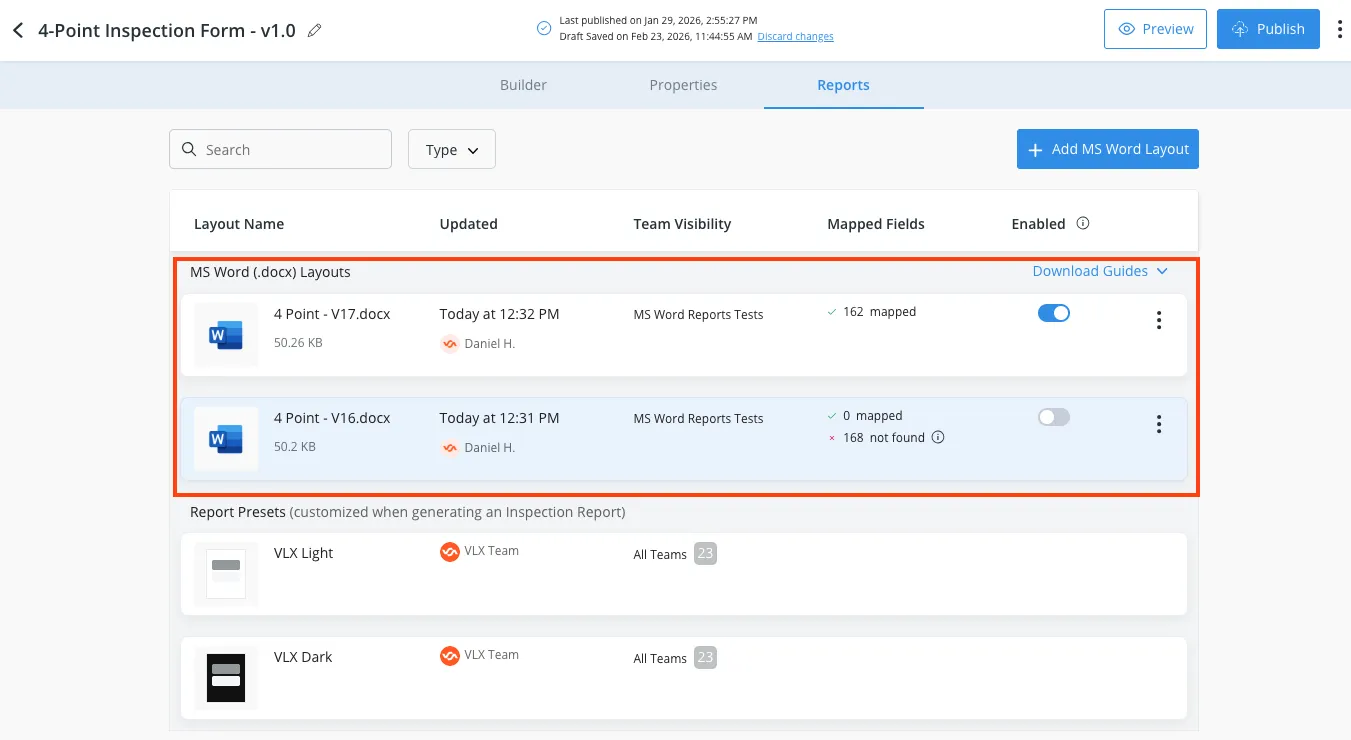Click the Discard changes link
This screenshot has width=1351, height=740.
(x=795, y=37)
